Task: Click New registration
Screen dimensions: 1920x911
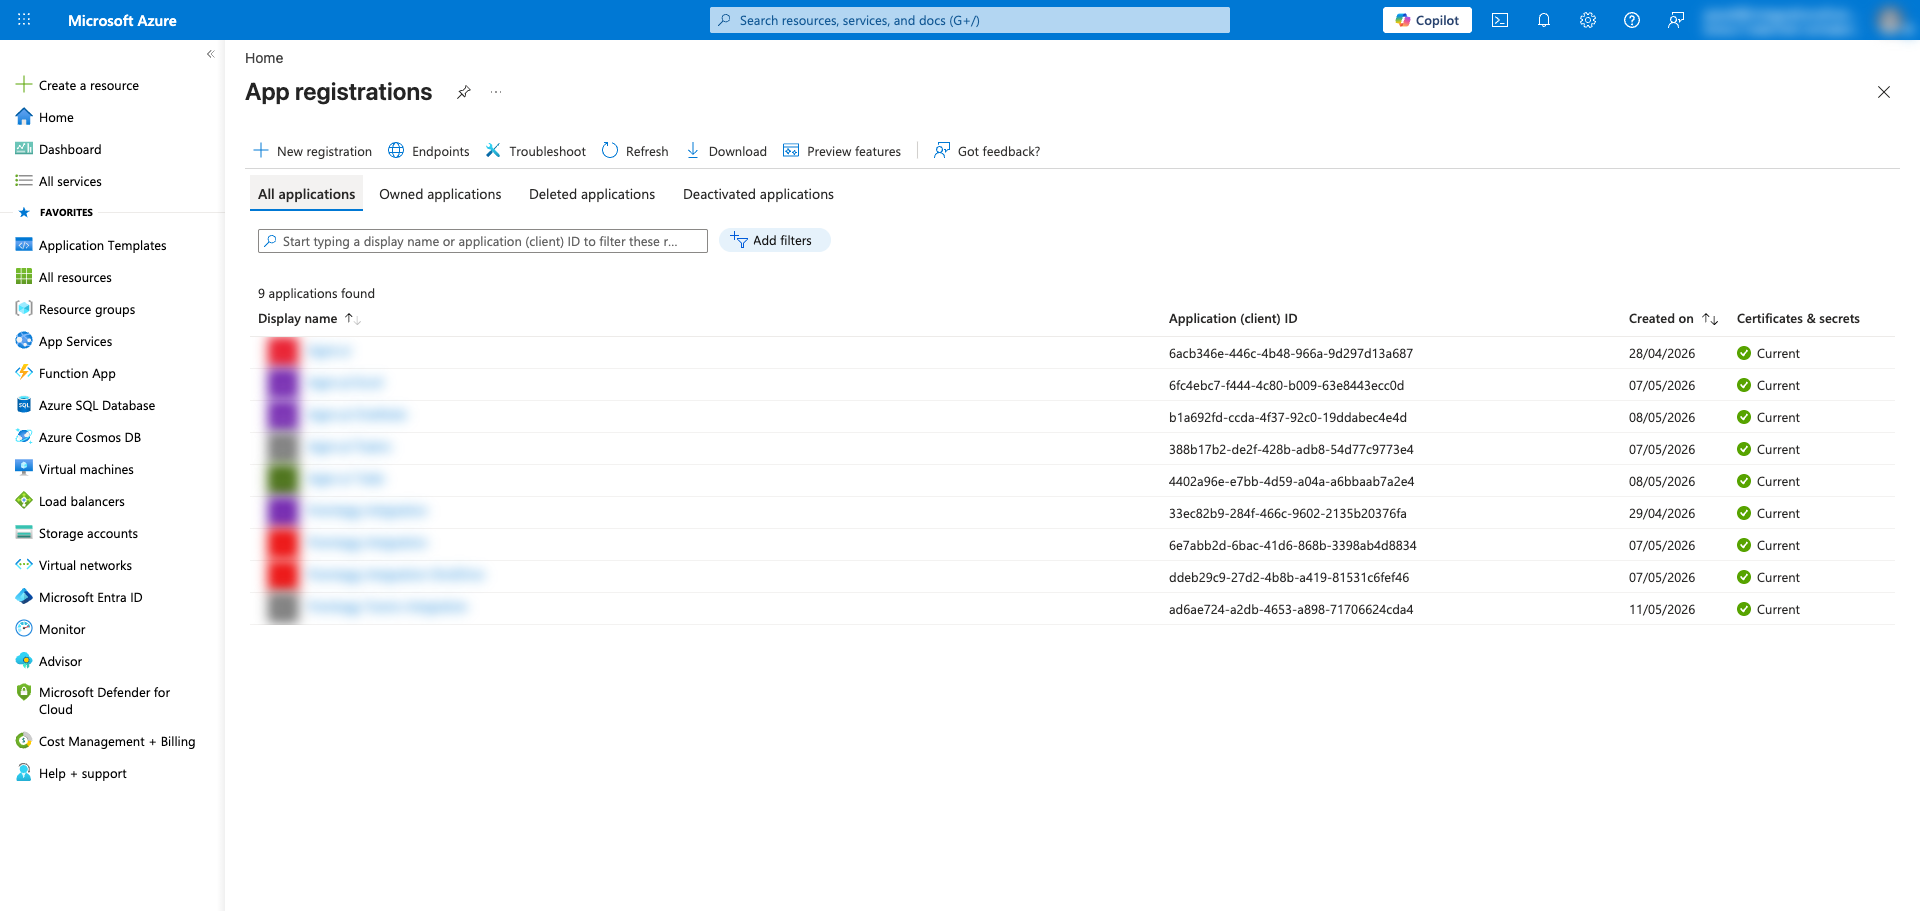Action: pos(313,151)
